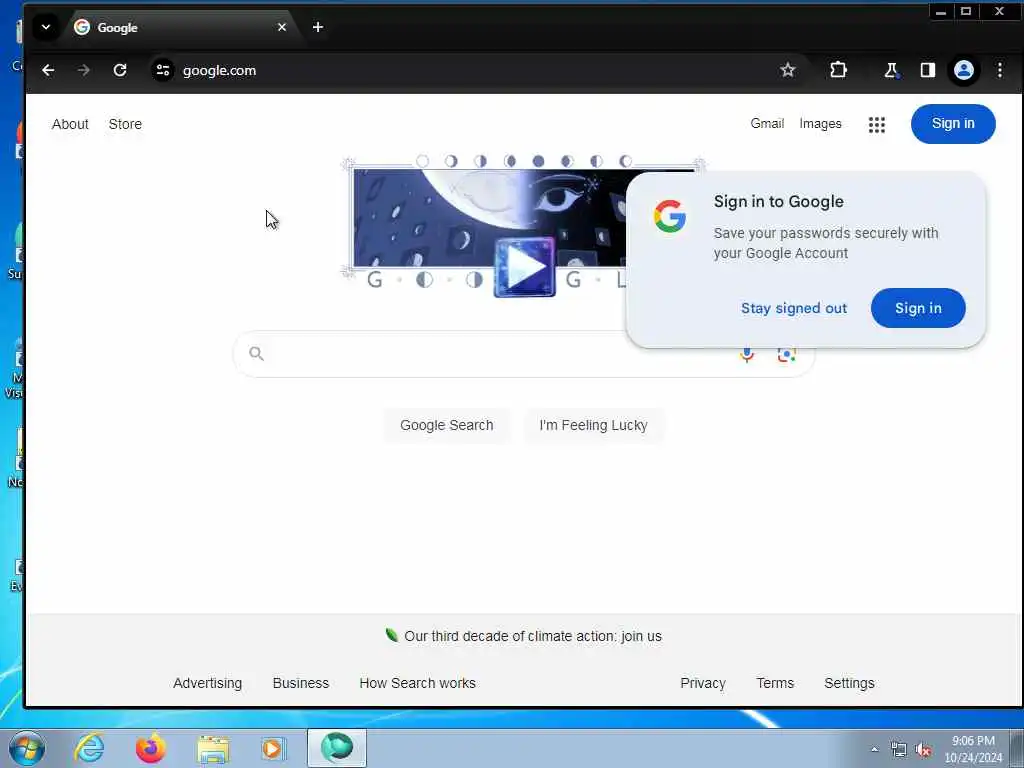Click the magnifier icon in search box
This screenshot has height=768, width=1024.
coord(256,353)
